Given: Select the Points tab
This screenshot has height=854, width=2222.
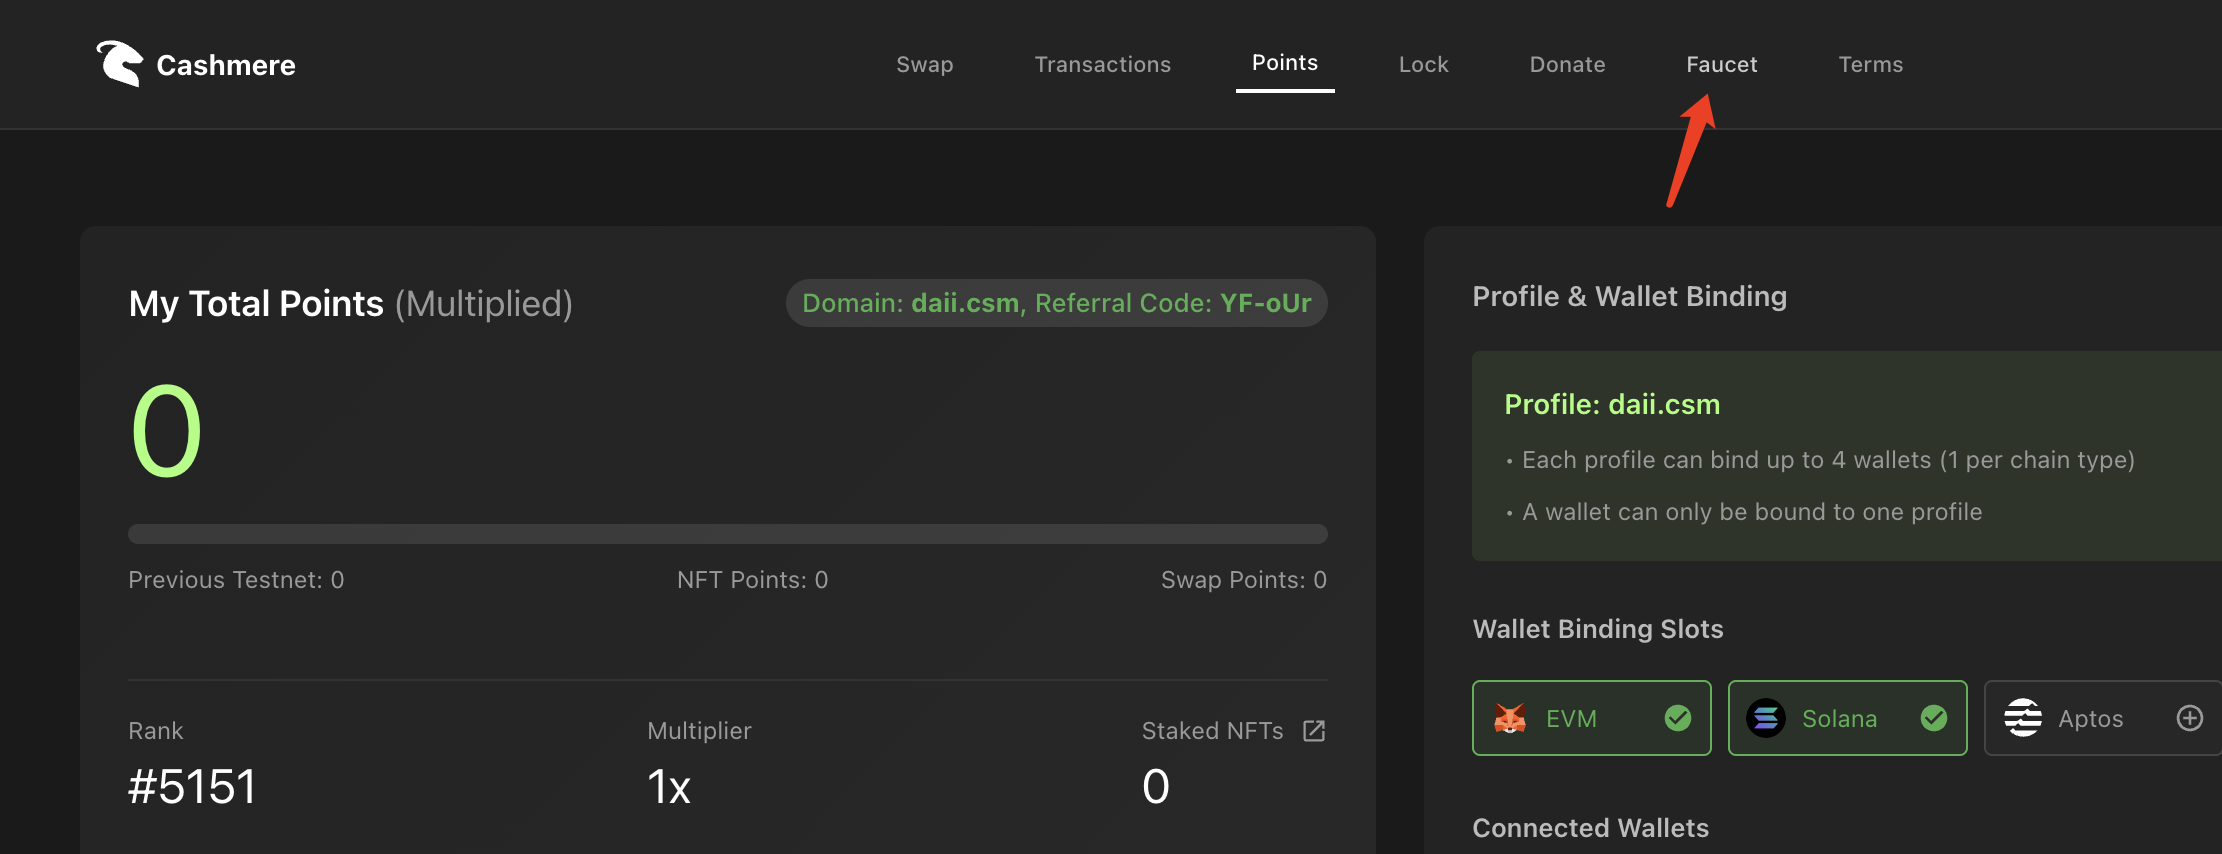Looking at the screenshot, I should pyautogui.click(x=1285, y=63).
